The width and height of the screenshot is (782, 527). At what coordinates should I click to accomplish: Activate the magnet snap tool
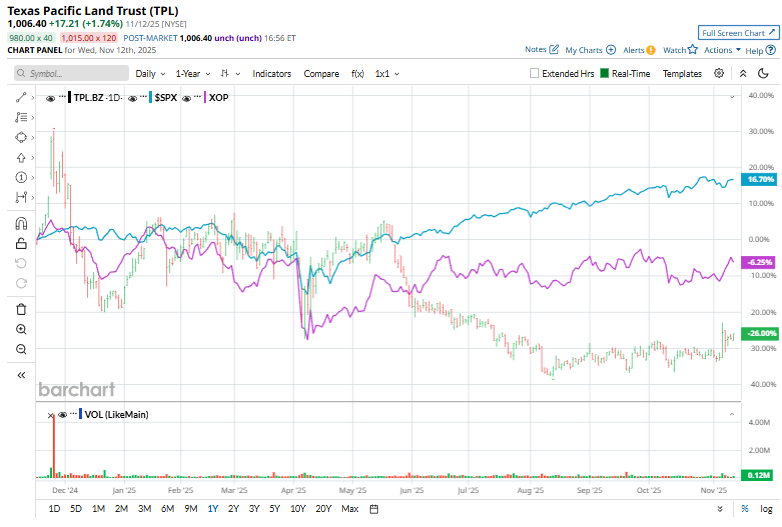coord(21,223)
